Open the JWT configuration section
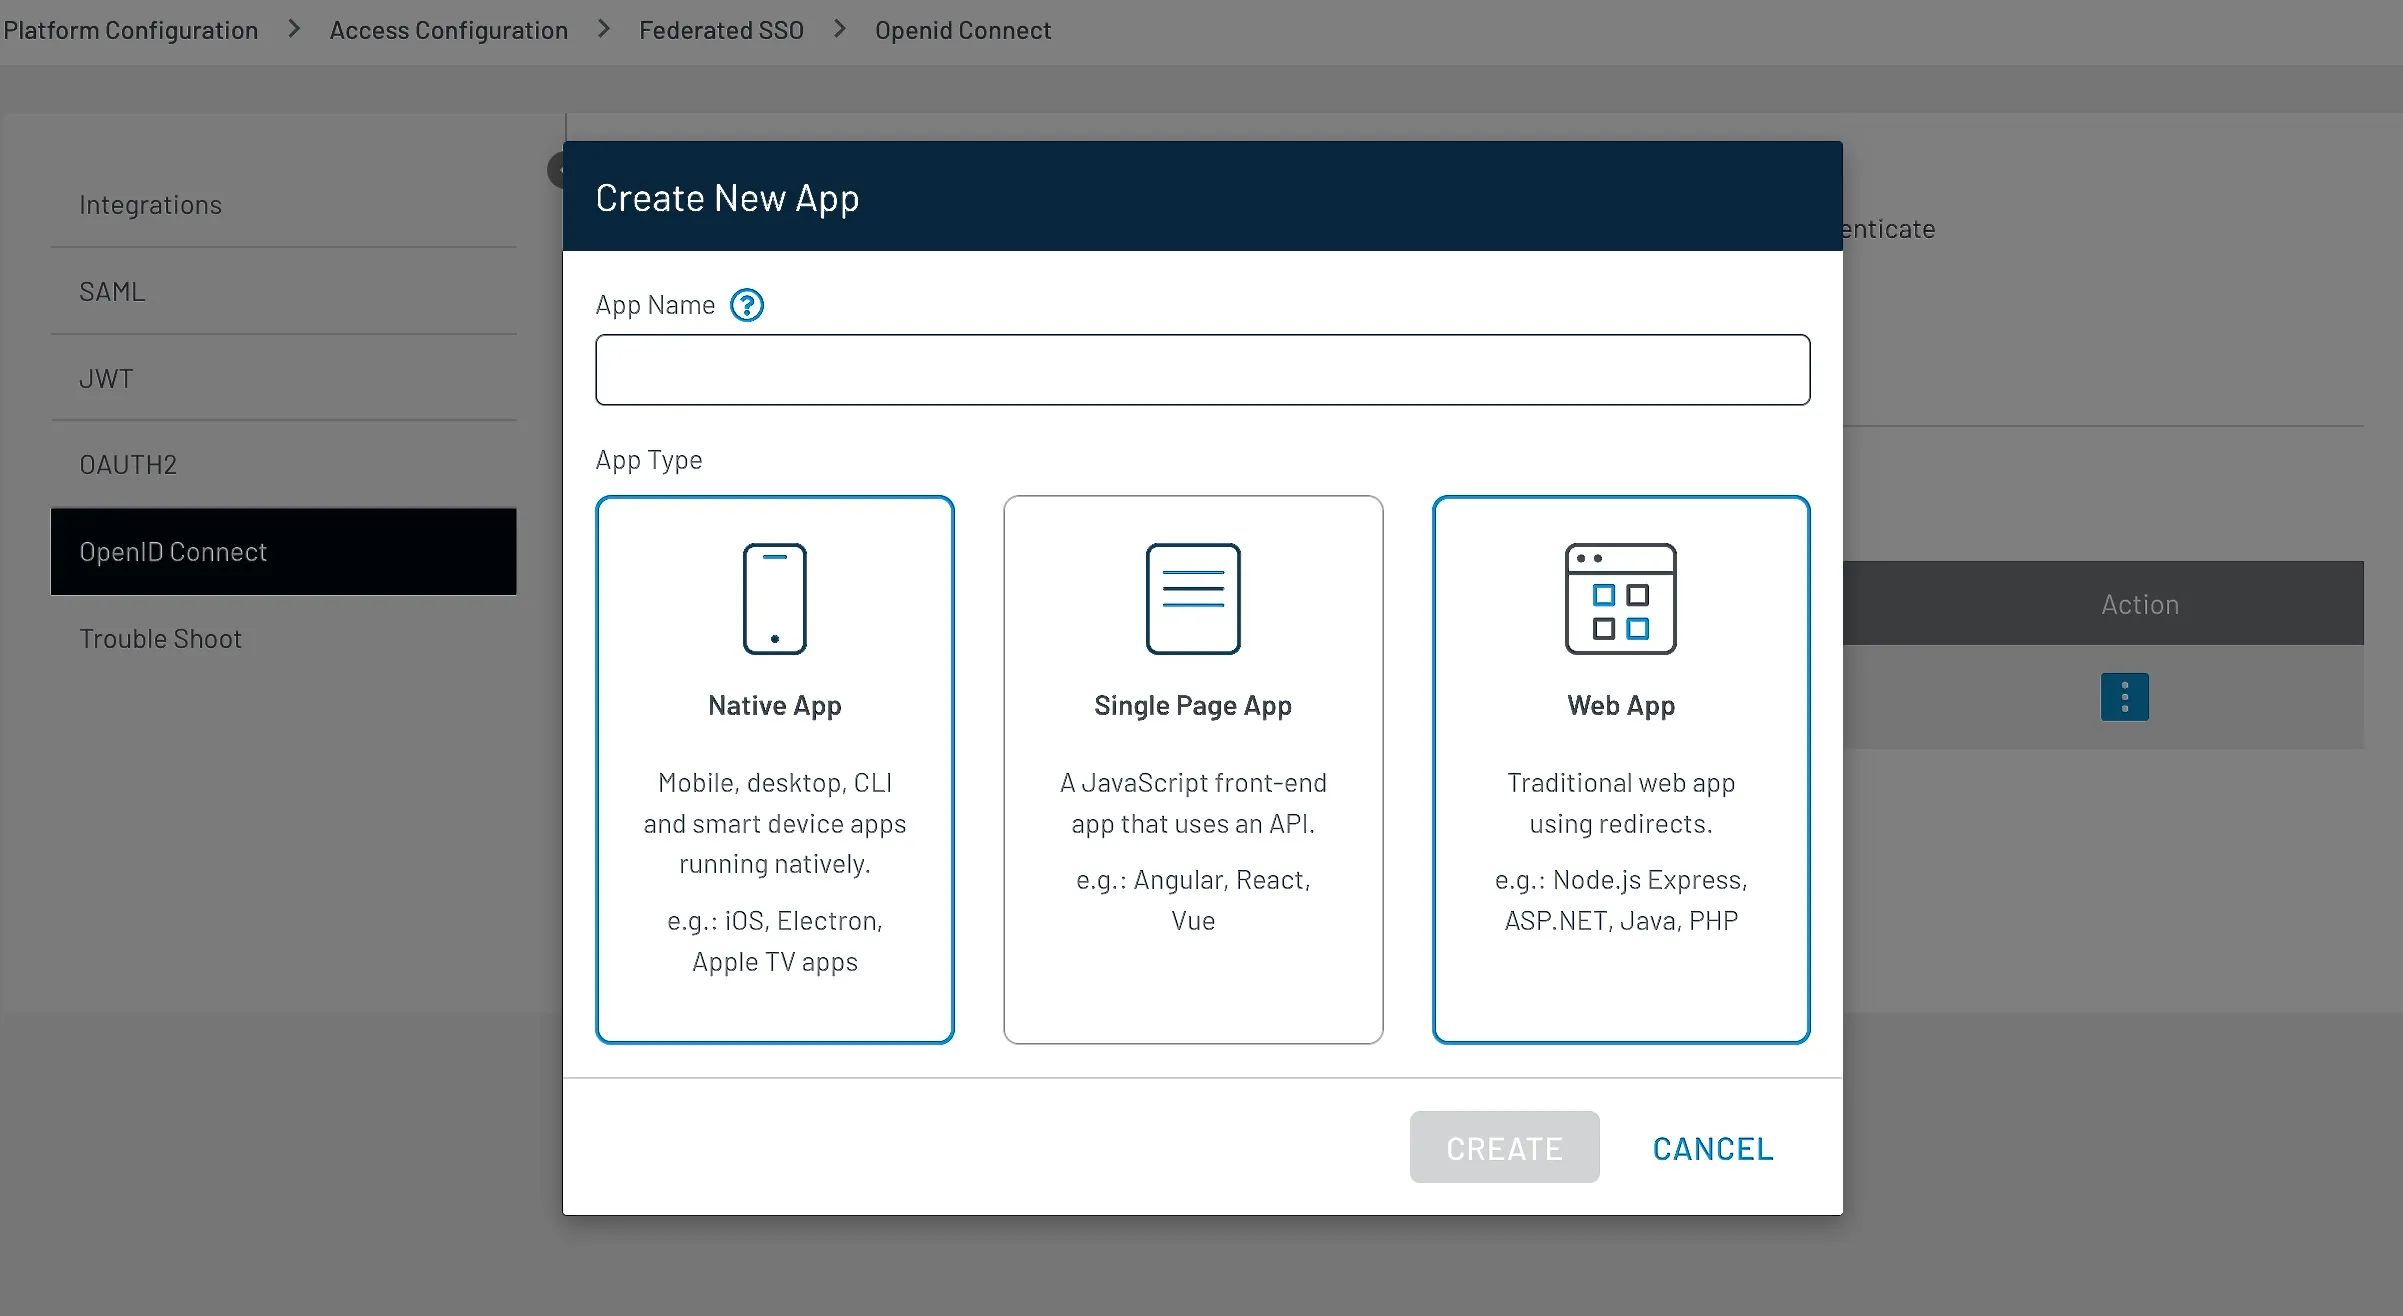2403x1316 pixels. [x=106, y=378]
